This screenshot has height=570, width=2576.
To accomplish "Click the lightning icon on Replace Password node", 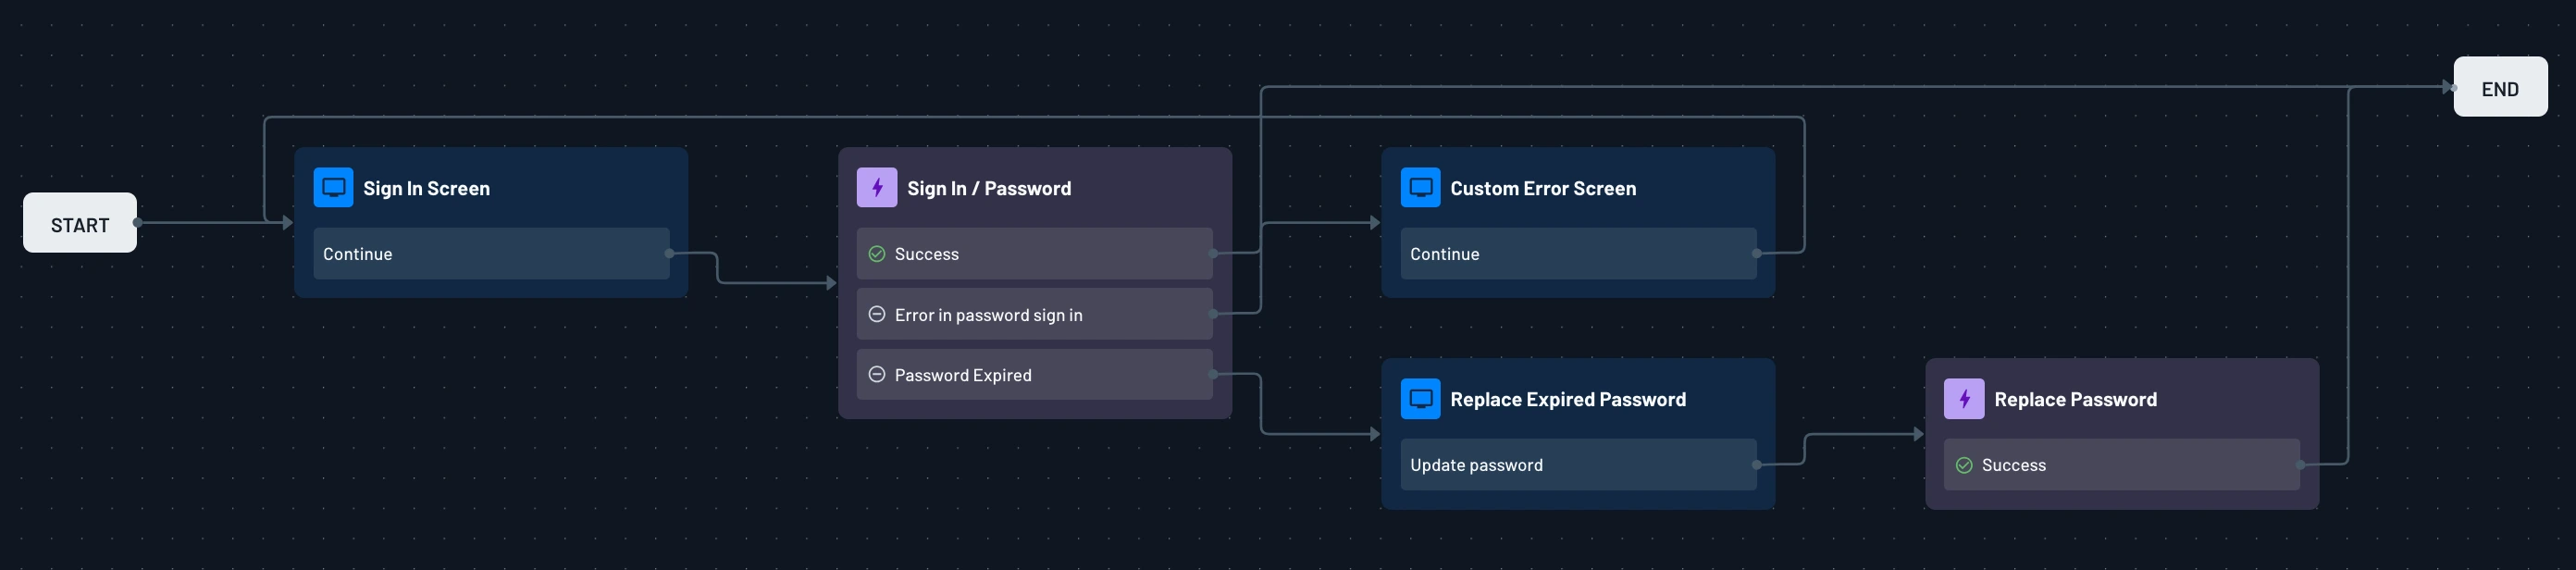I will point(1964,398).
